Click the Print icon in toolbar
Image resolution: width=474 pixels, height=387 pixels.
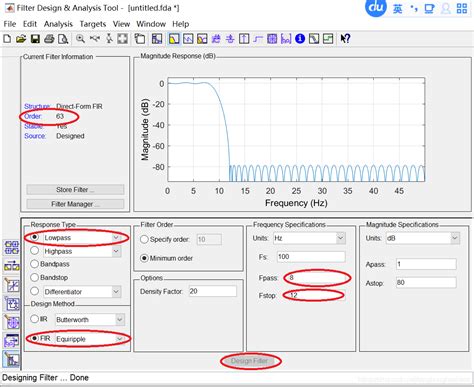(49, 39)
